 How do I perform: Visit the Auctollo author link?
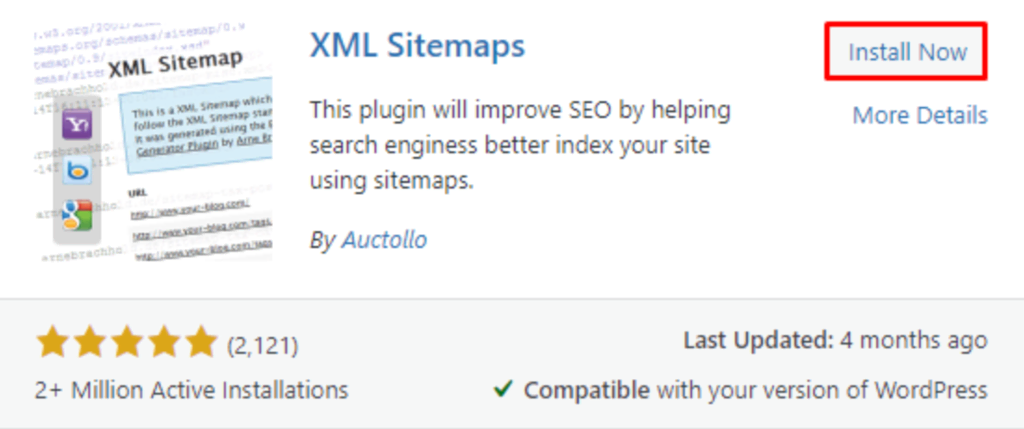click(384, 240)
